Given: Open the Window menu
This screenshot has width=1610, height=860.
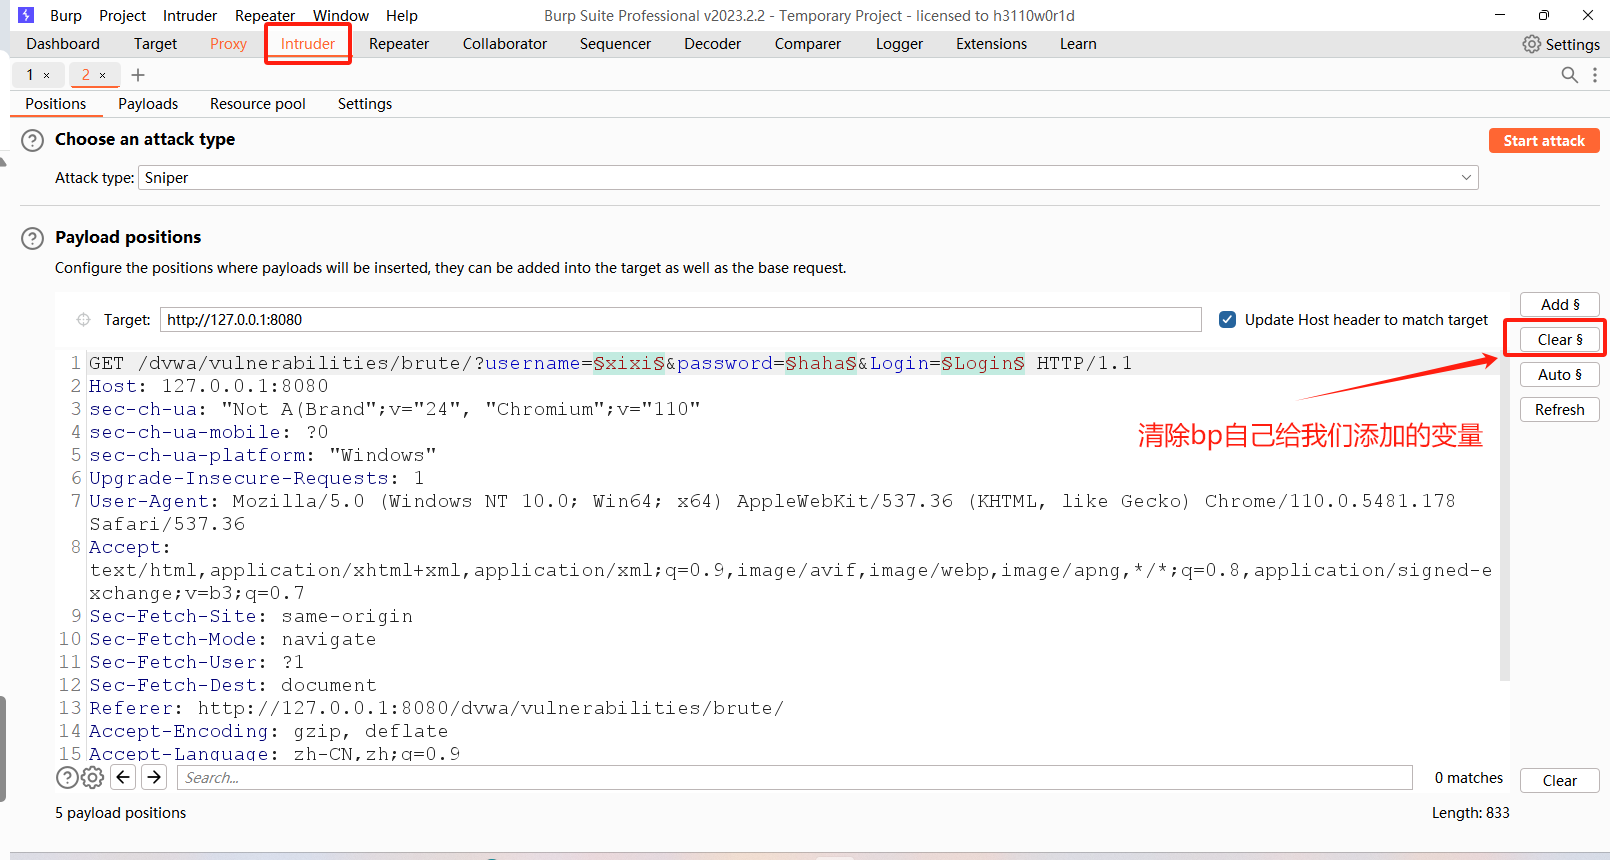Looking at the screenshot, I should coord(341,16).
